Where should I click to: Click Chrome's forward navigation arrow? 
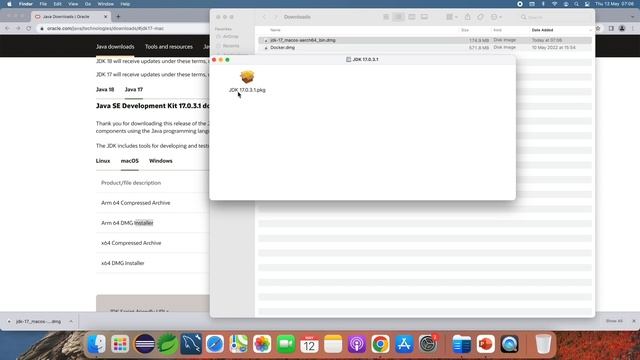click(18, 28)
